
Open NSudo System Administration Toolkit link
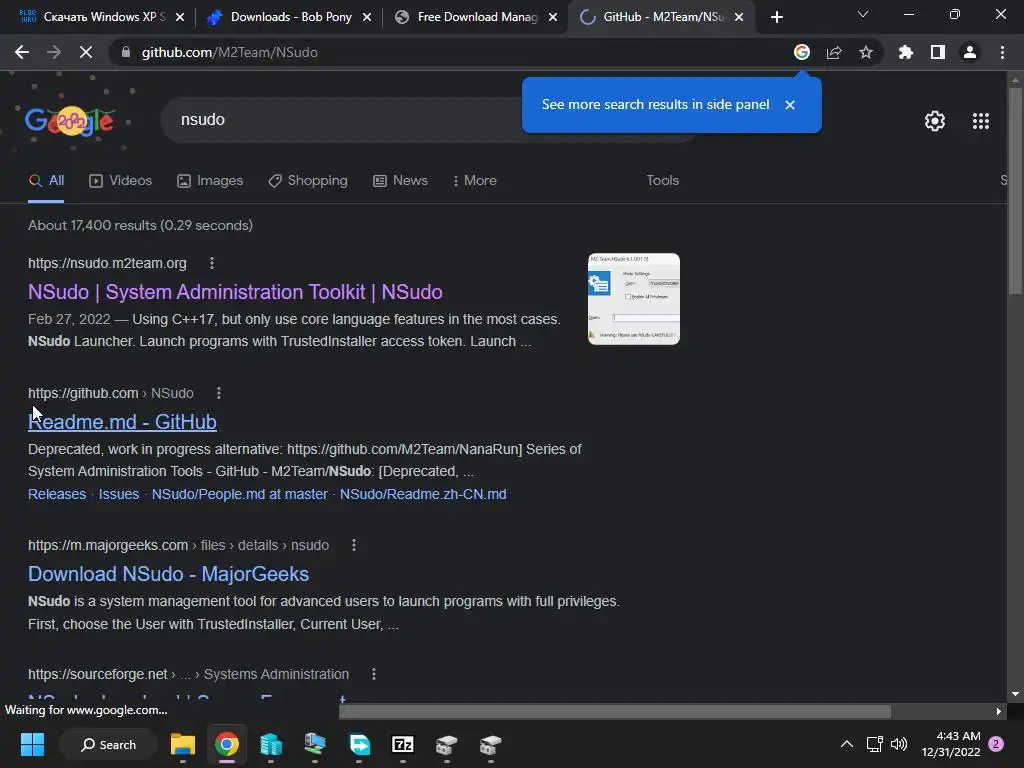click(x=235, y=292)
